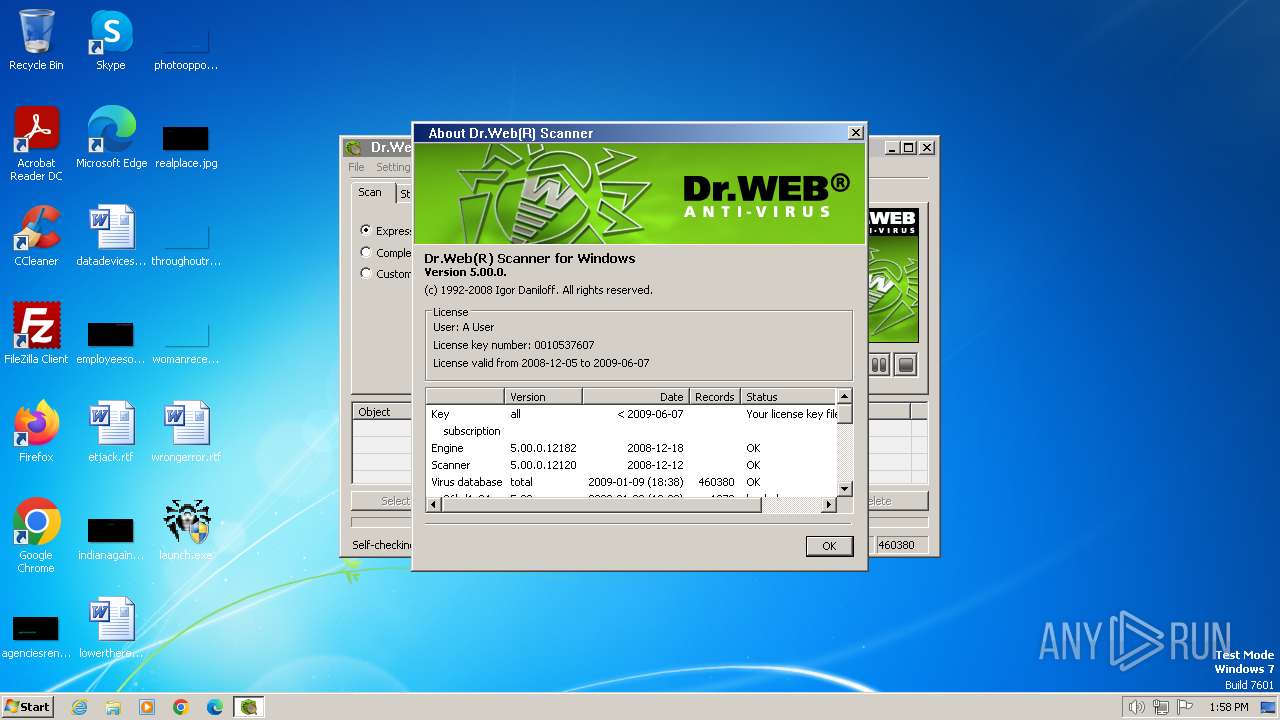Click the scroll right arrow in version list
The height and width of the screenshot is (720, 1280).
(828, 505)
